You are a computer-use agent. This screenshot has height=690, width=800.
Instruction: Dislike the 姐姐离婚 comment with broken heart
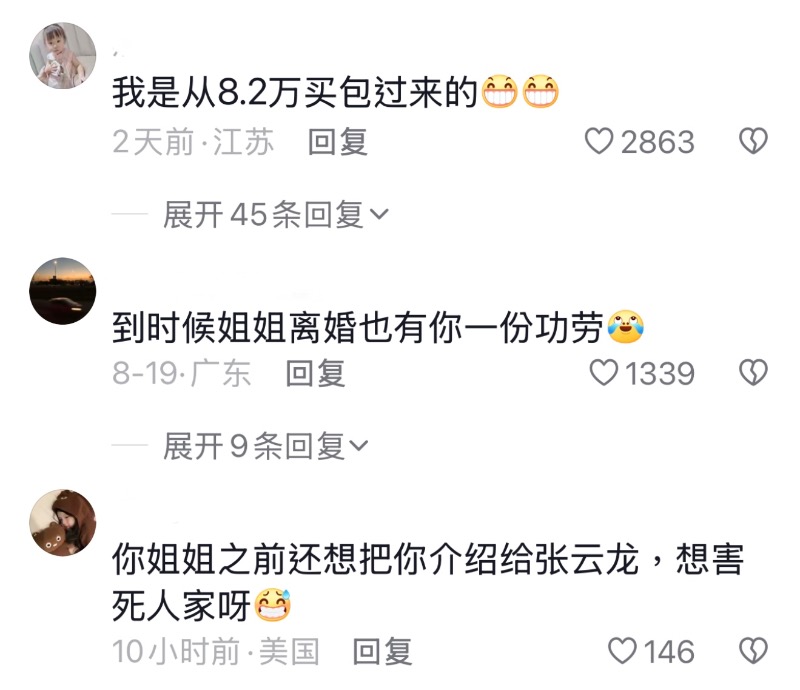point(754,372)
